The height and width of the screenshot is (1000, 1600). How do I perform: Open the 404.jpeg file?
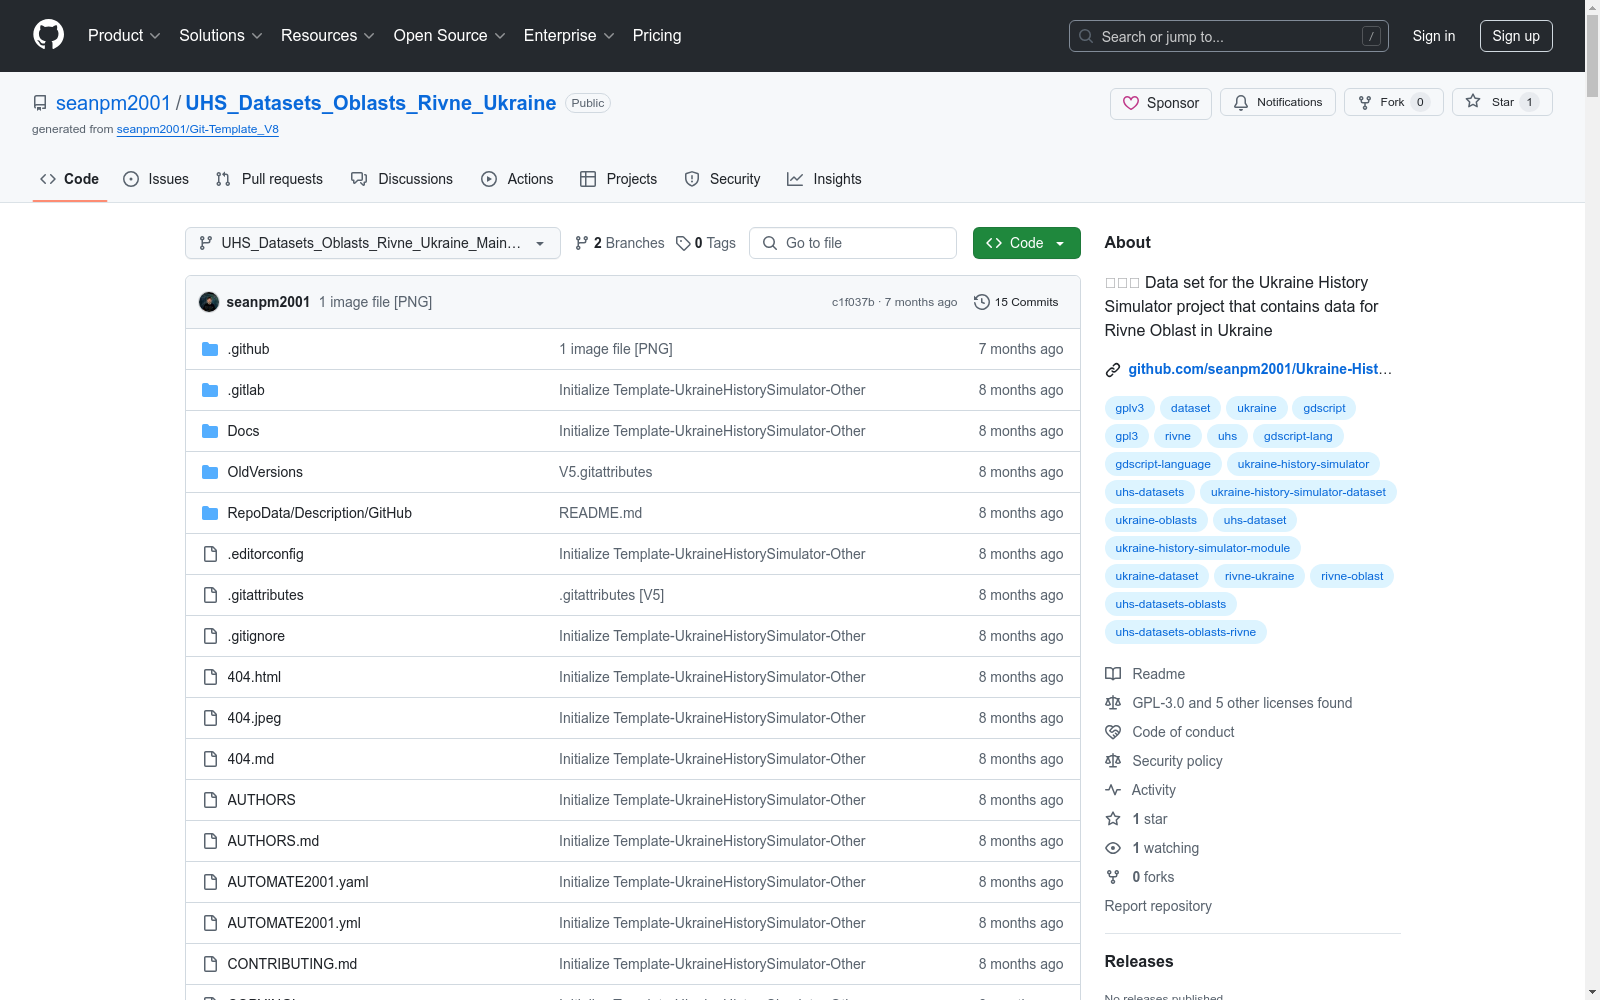tap(254, 718)
